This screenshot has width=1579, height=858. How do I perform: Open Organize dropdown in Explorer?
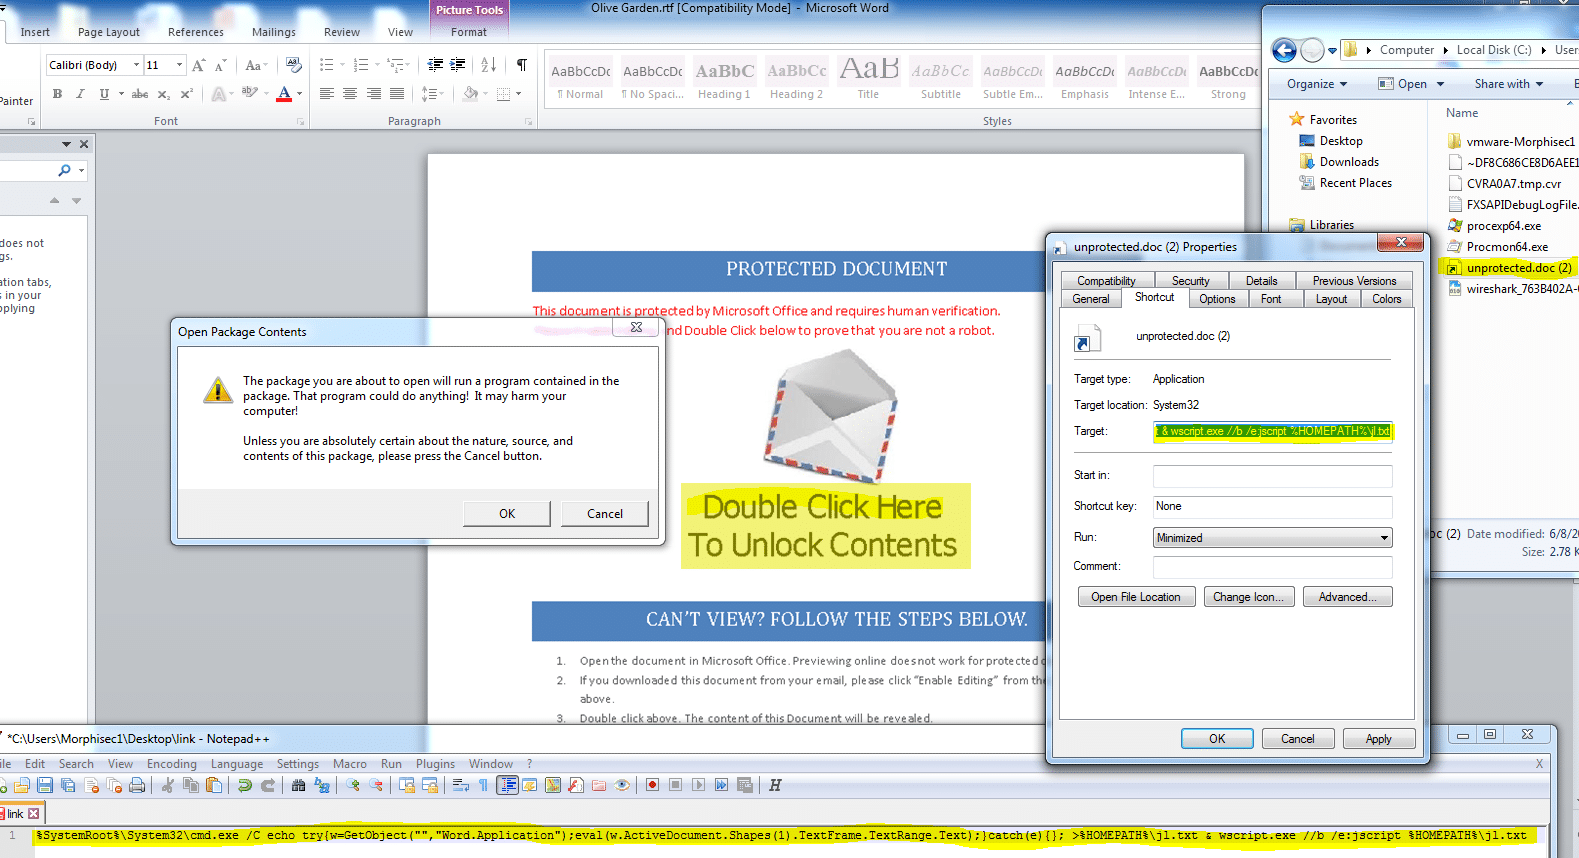click(1317, 84)
